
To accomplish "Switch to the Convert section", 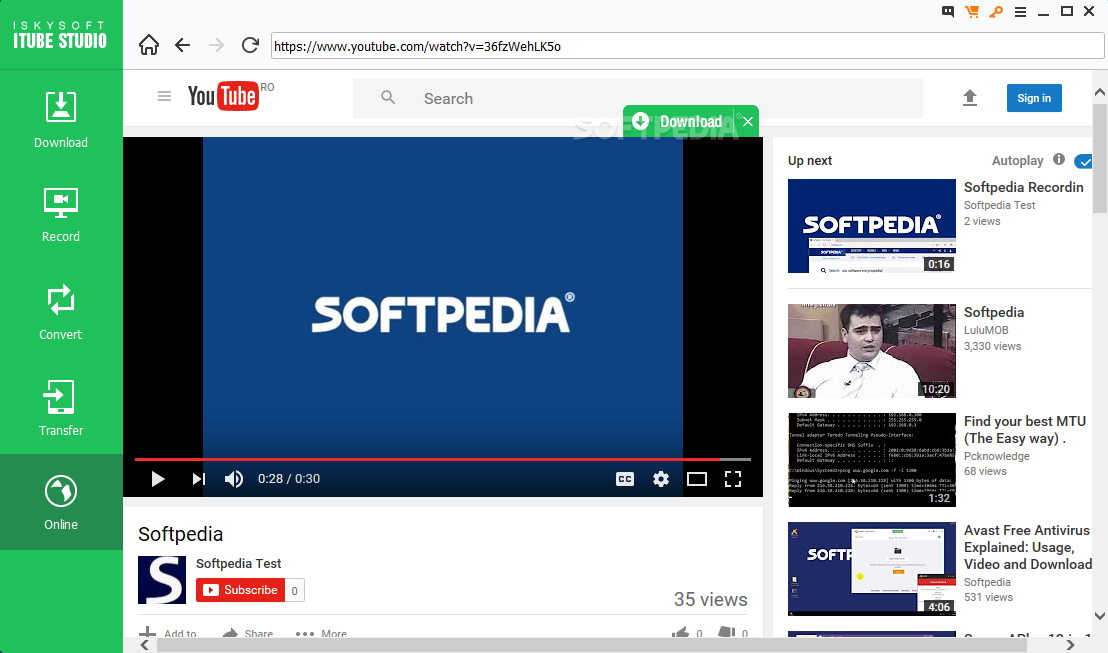I will point(61,312).
